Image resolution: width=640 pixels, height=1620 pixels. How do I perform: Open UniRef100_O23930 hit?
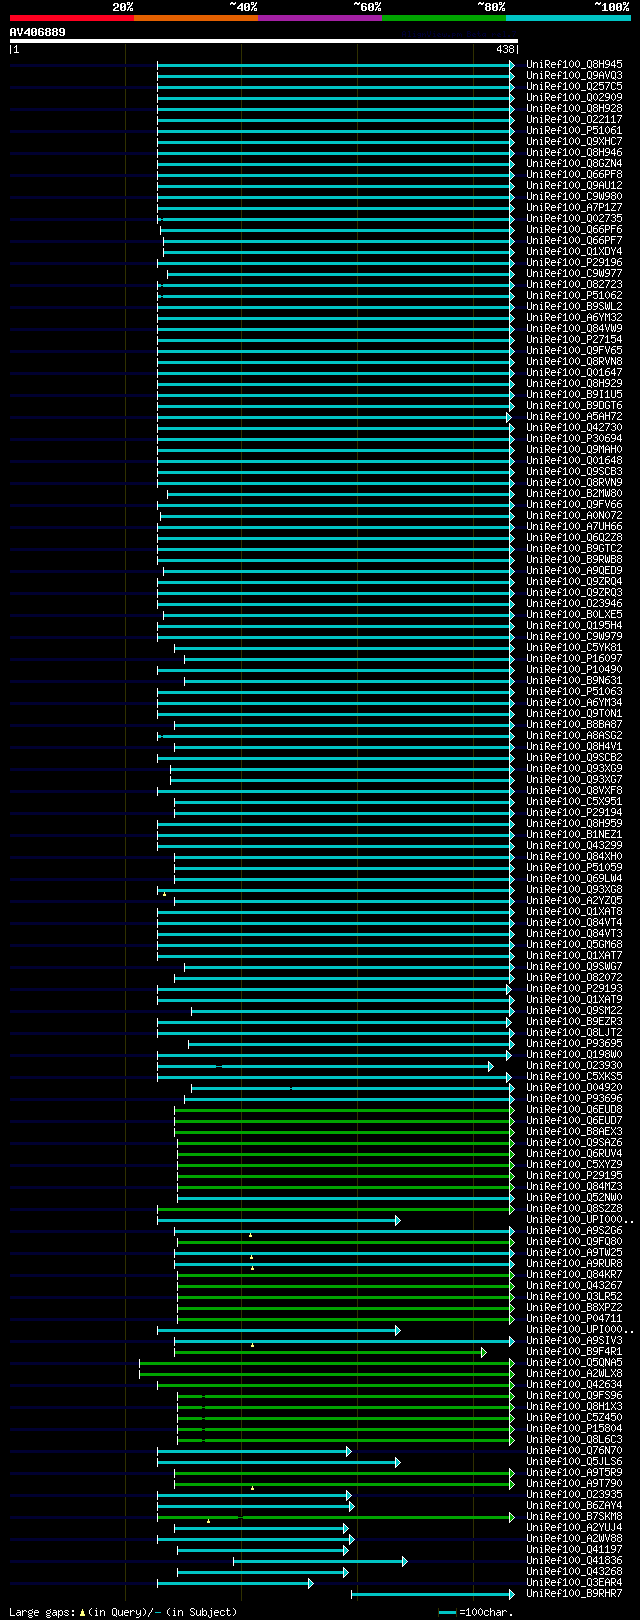click(574, 1066)
